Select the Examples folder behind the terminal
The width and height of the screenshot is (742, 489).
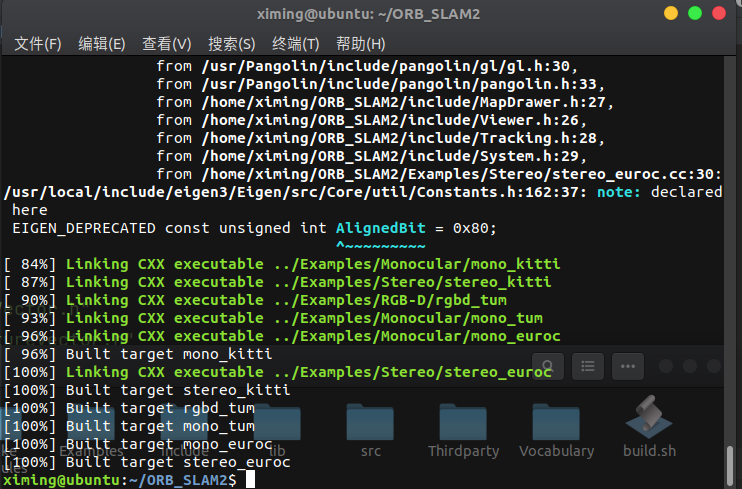click(91, 431)
